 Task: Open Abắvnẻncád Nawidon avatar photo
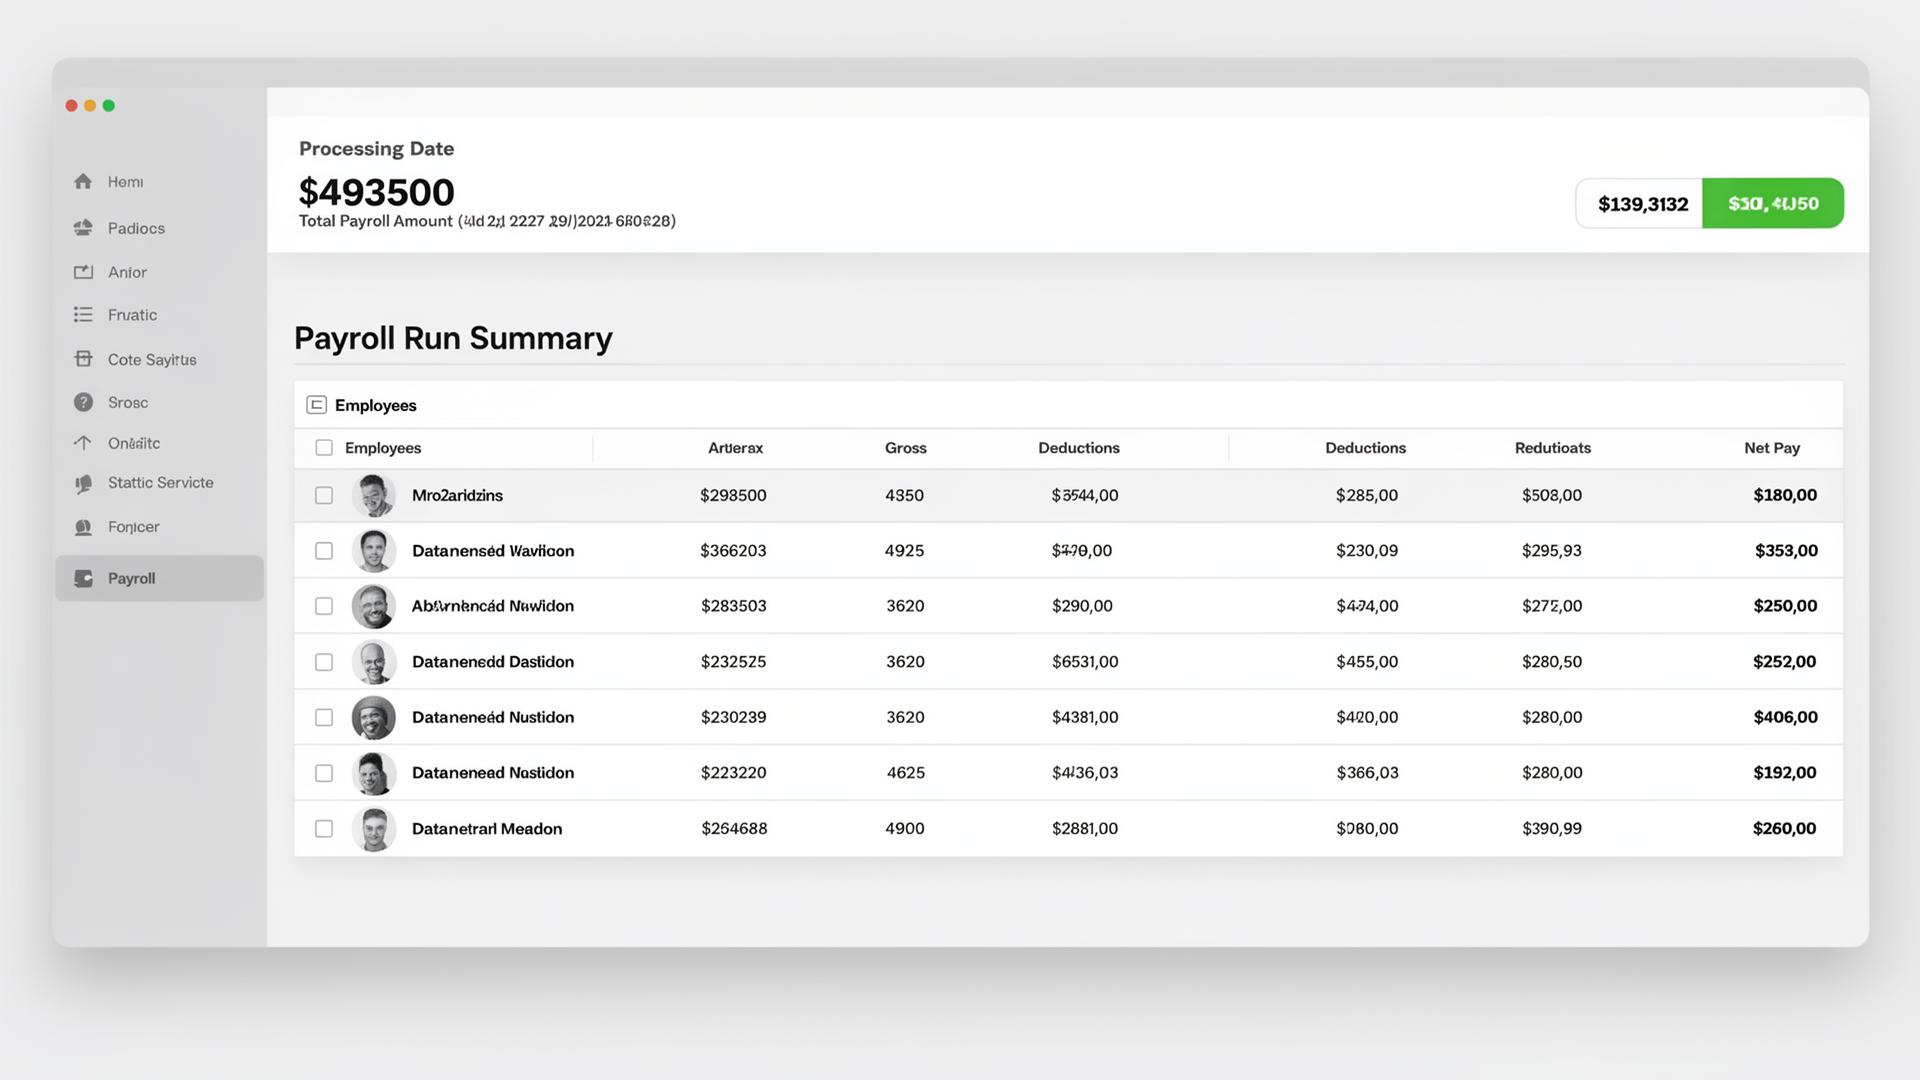coord(374,606)
